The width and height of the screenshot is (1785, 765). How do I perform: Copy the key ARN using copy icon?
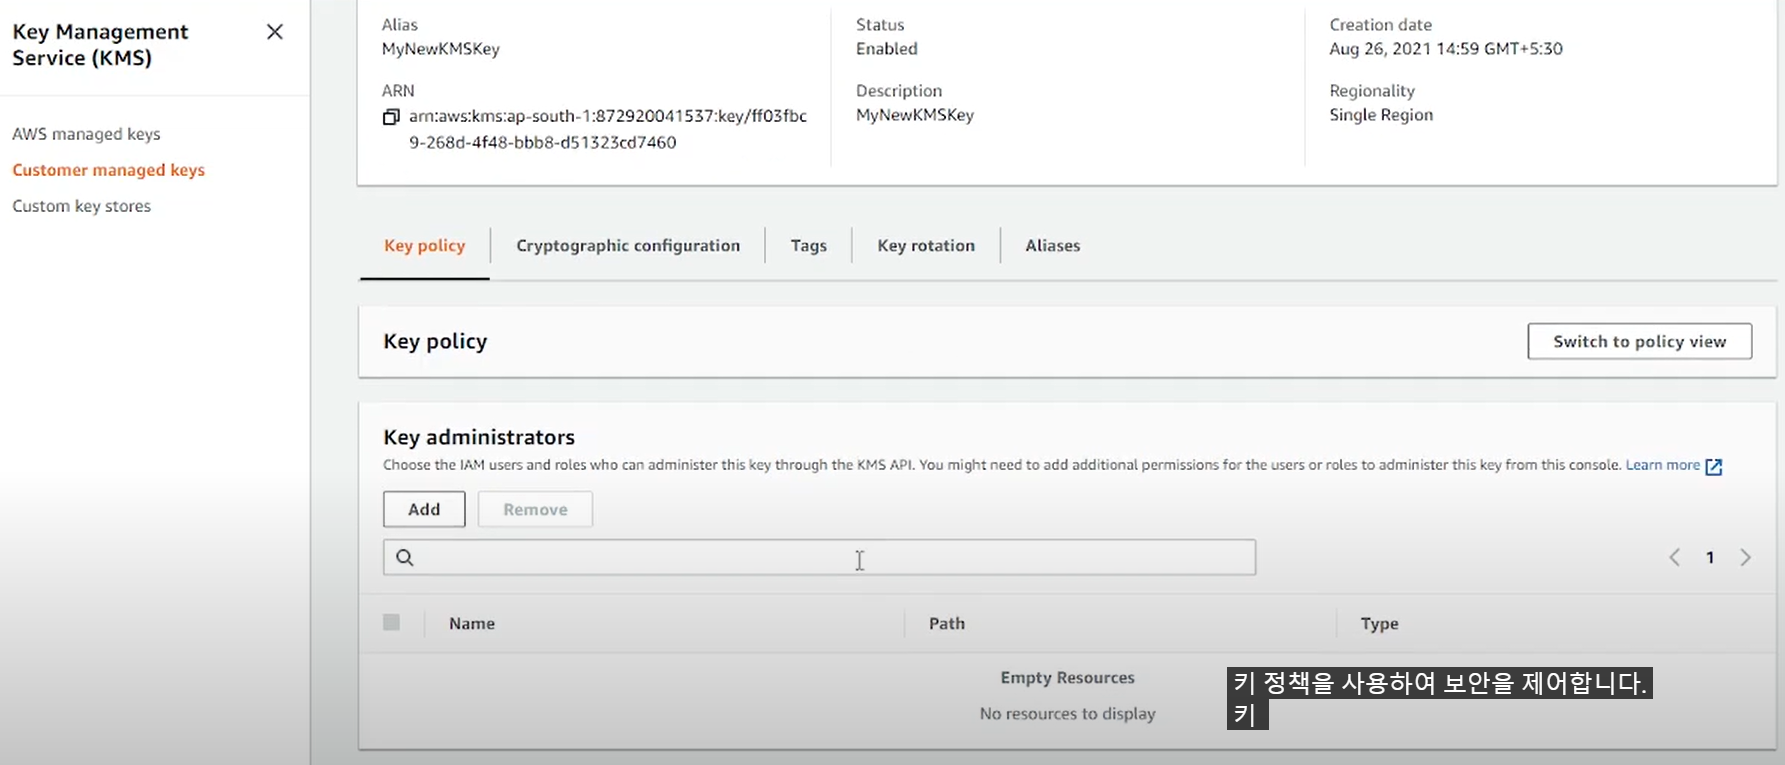tap(391, 117)
